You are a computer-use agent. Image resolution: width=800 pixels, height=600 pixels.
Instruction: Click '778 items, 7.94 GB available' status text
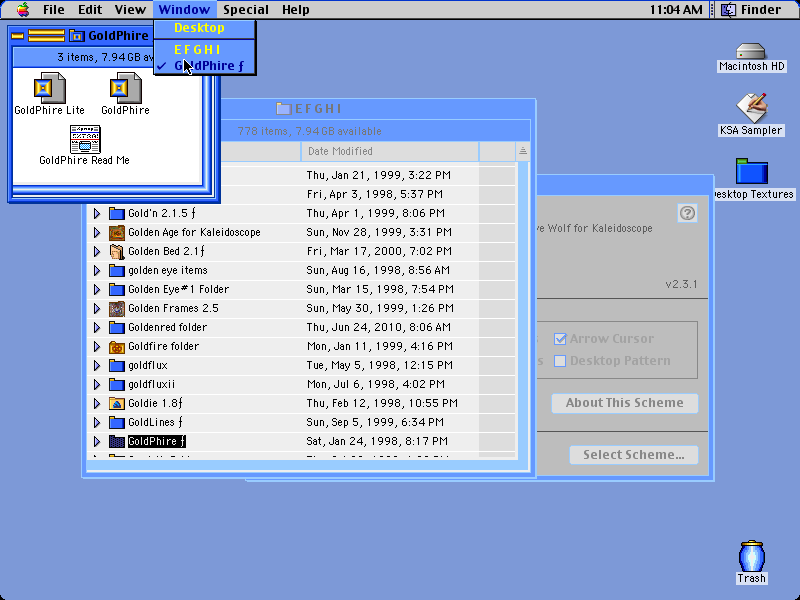(x=309, y=131)
